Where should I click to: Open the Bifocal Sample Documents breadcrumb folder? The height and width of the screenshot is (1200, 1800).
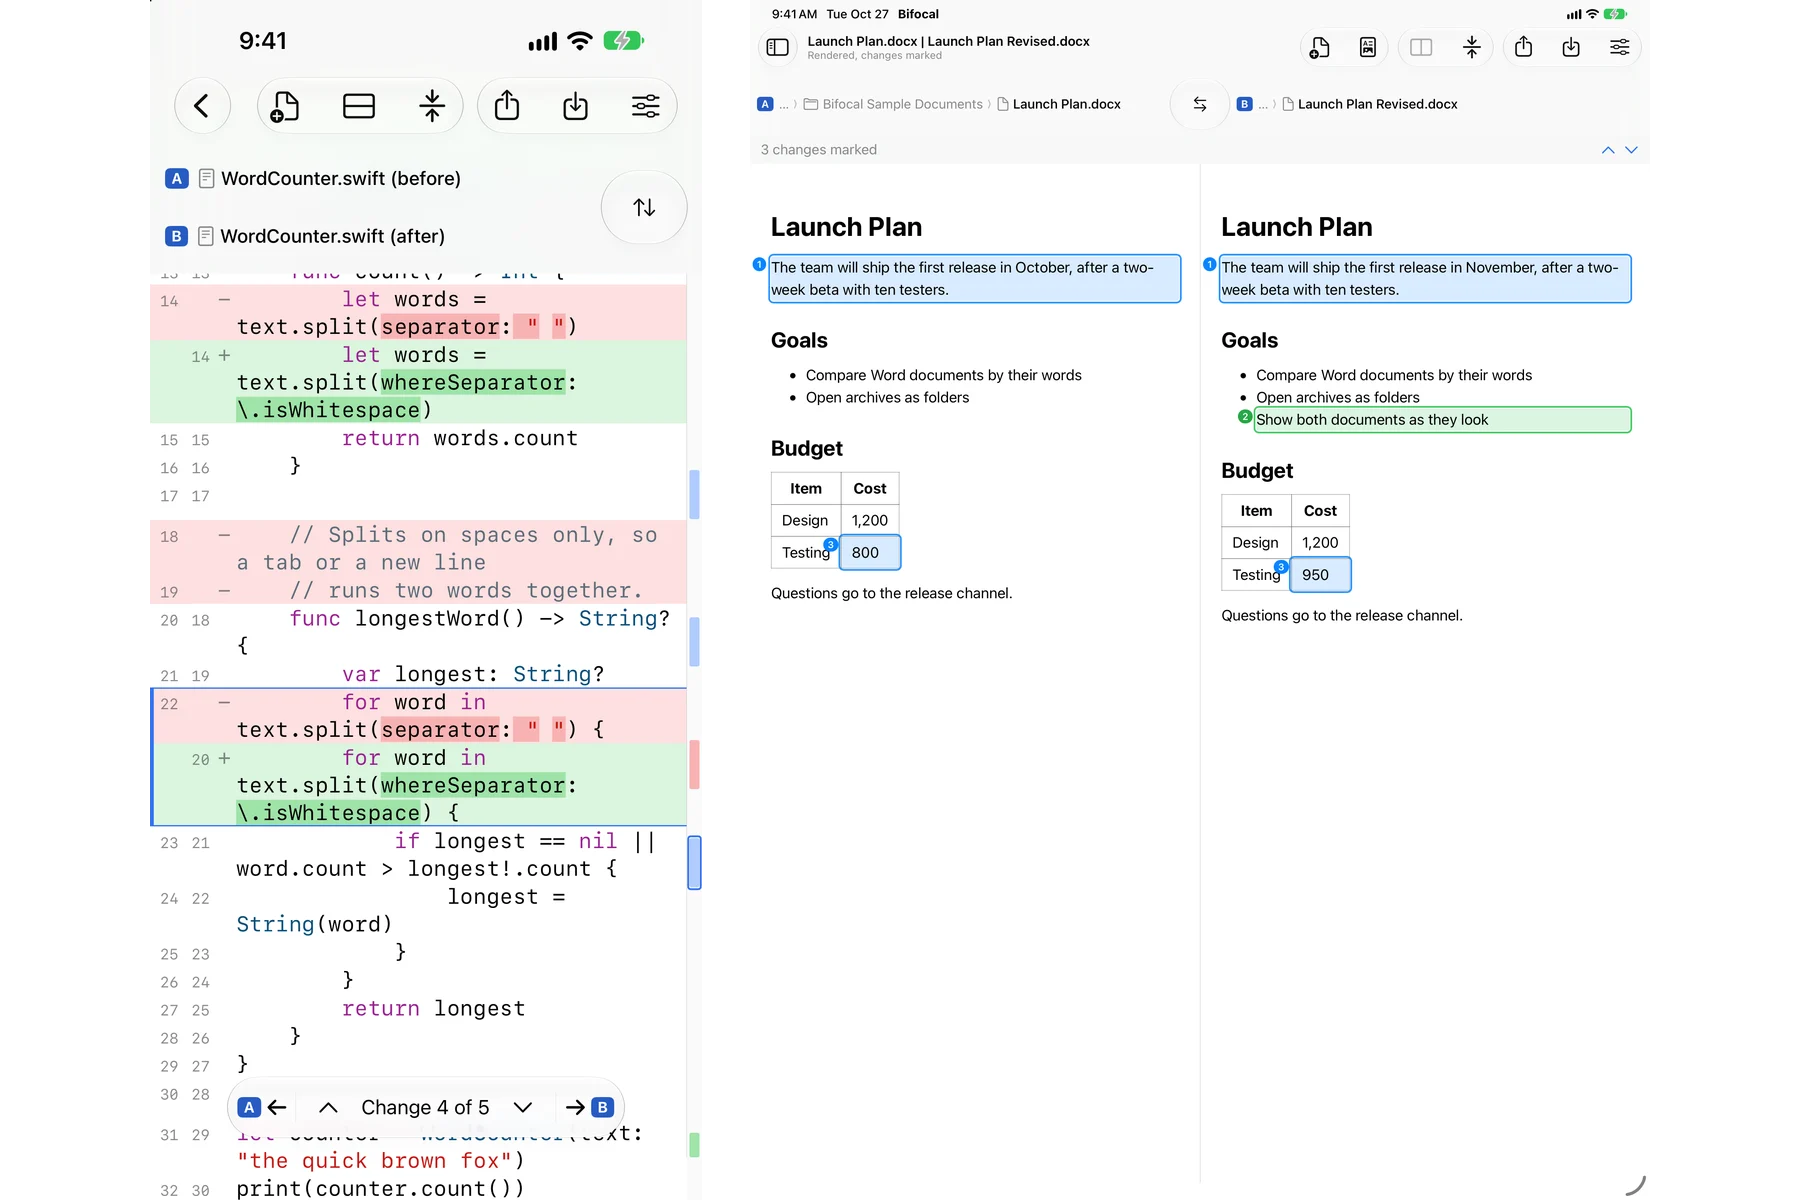[894, 104]
